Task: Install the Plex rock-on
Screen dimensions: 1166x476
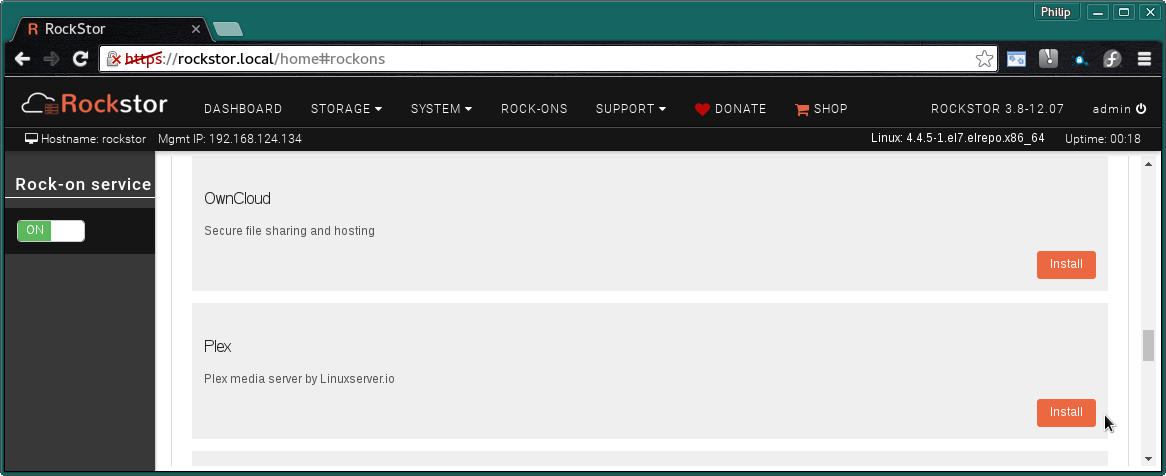Action: (1066, 413)
